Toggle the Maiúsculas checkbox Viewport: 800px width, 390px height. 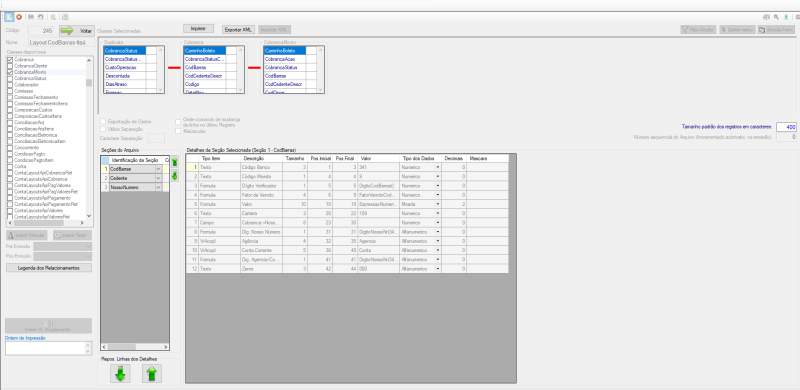coord(178,131)
